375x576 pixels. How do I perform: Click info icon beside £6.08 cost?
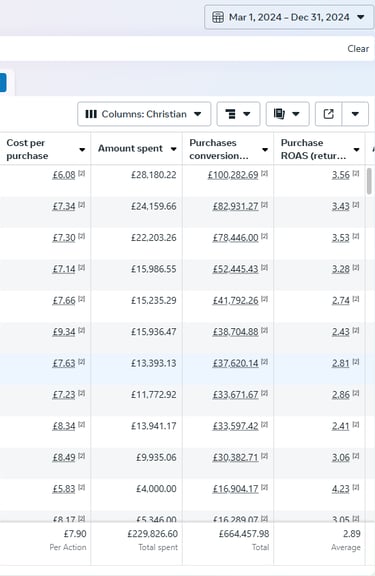pos(82,173)
